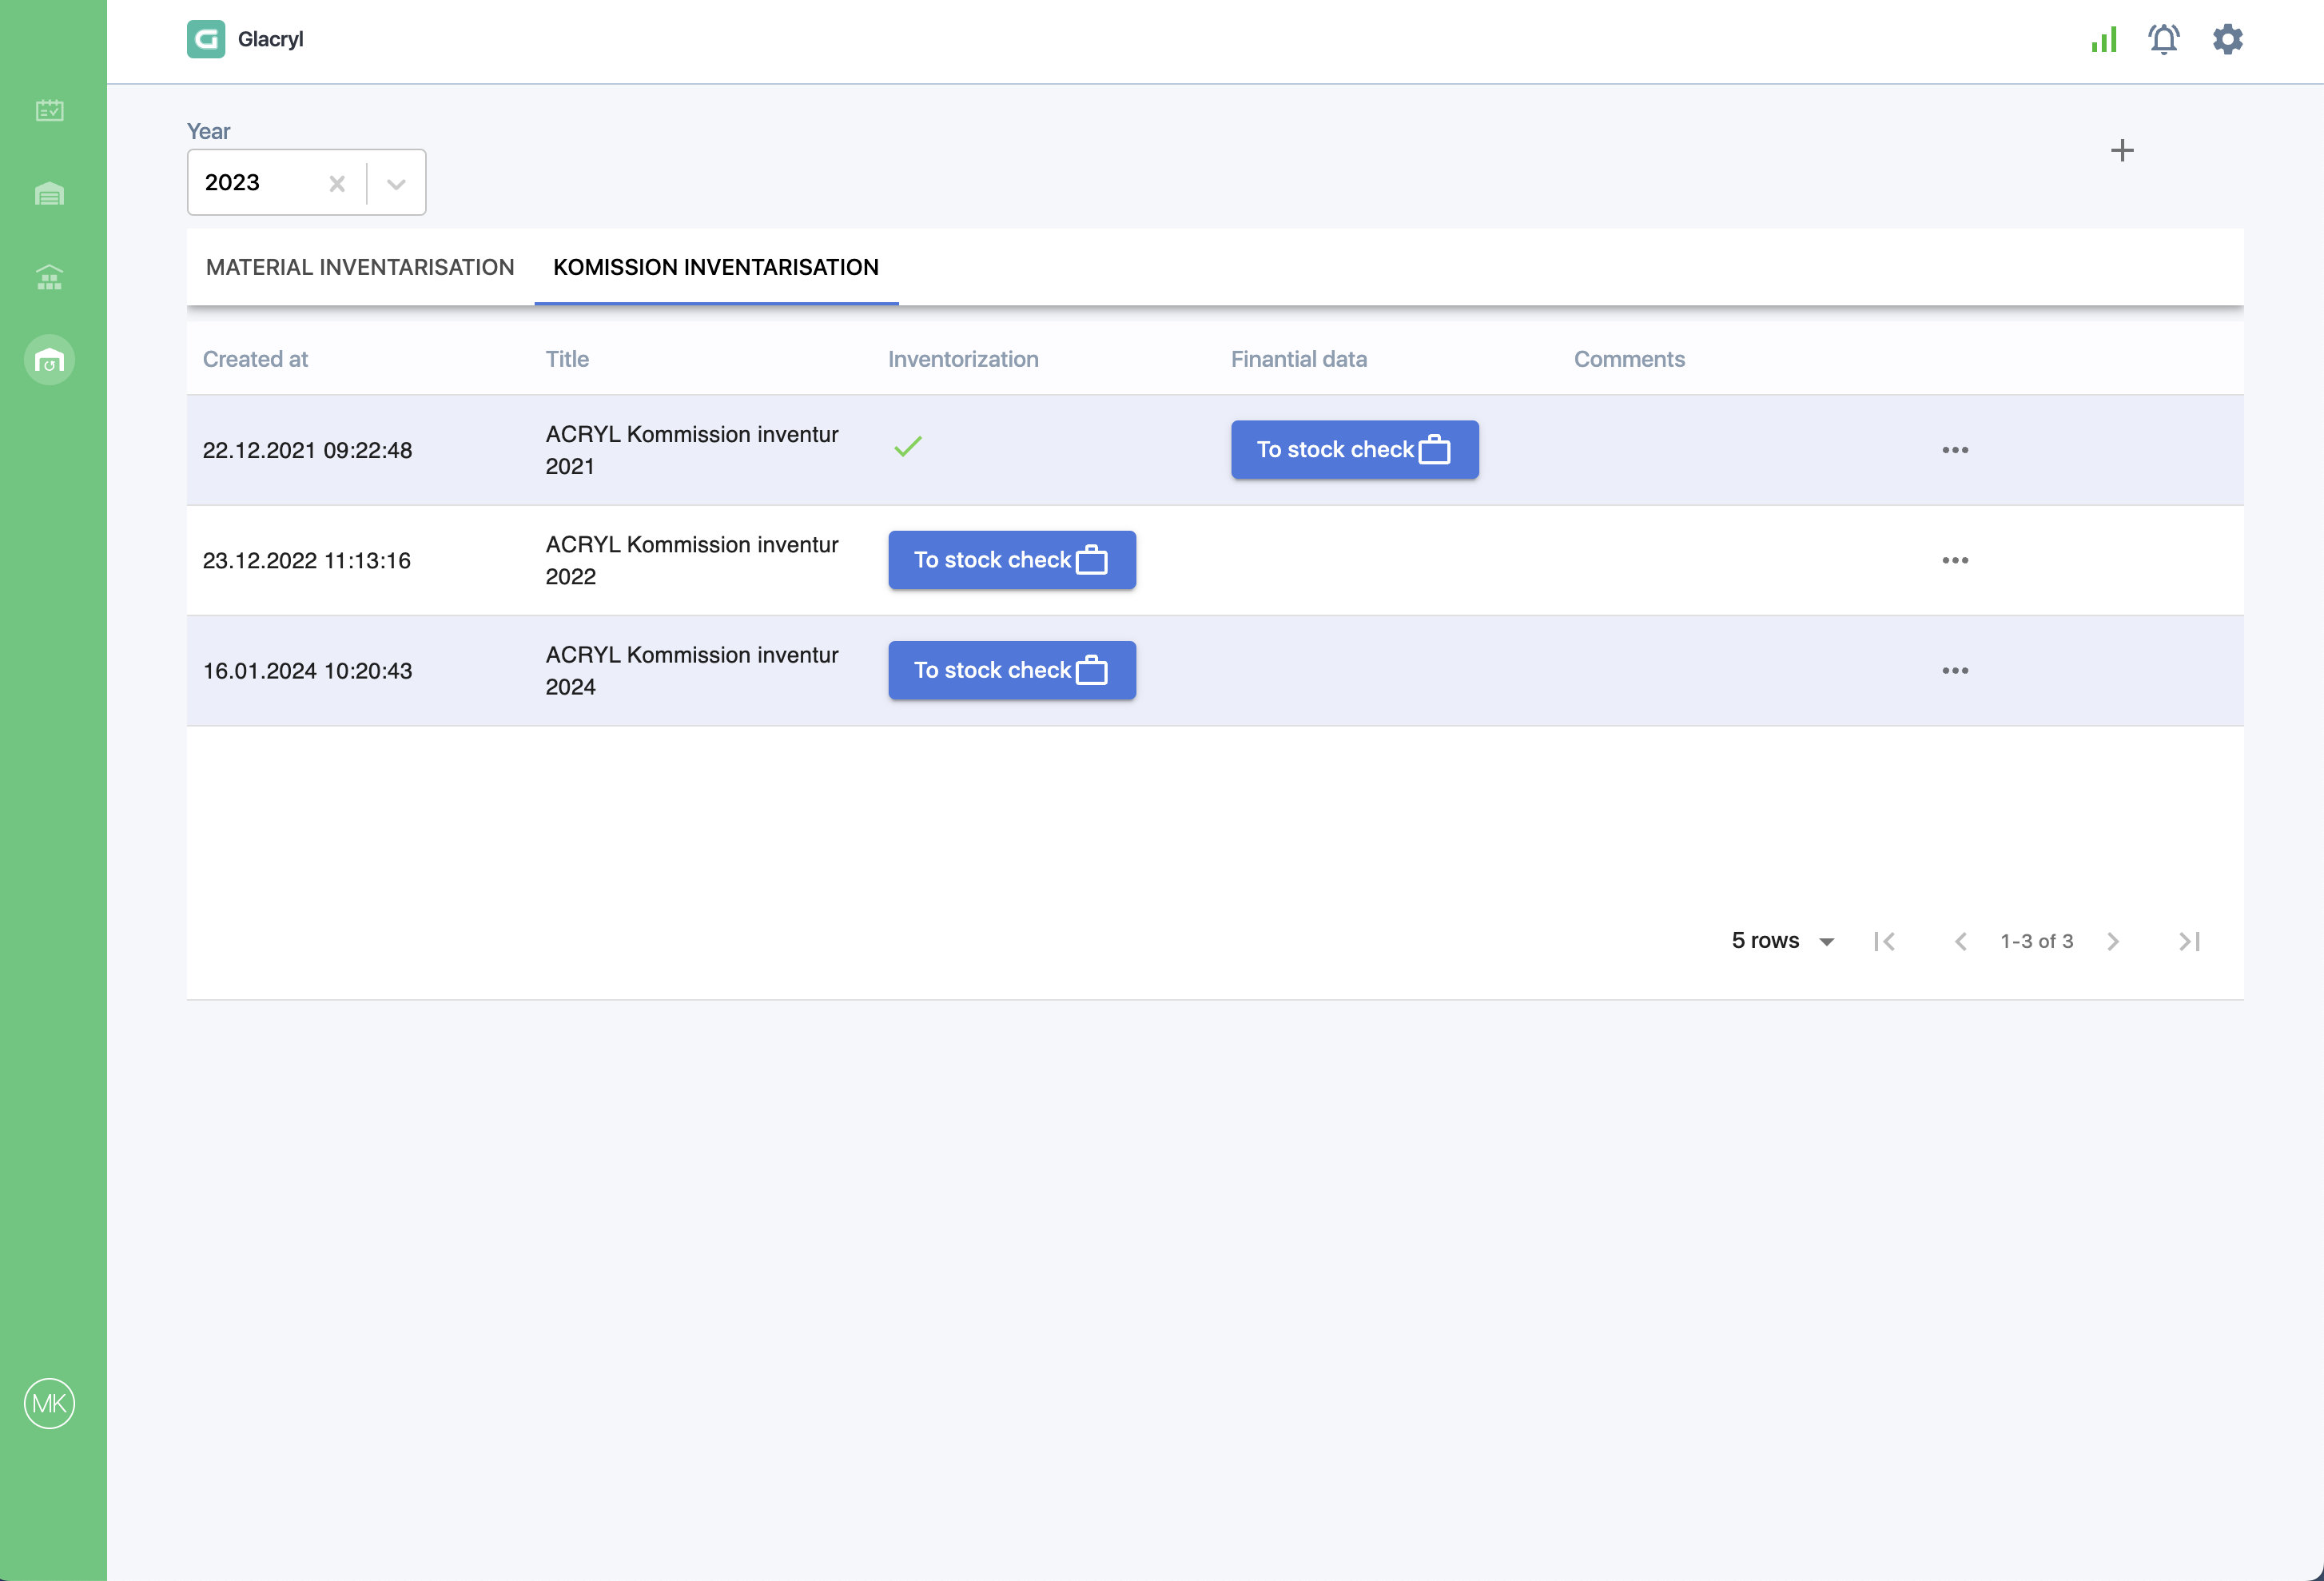Click To stock check under Finantial data
Screen dimensions: 2324x1581
coord(1354,450)
